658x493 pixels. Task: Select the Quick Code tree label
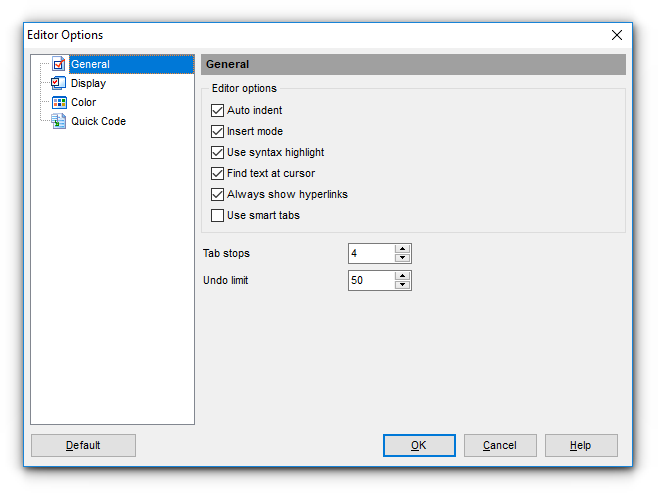pos(98,122)
